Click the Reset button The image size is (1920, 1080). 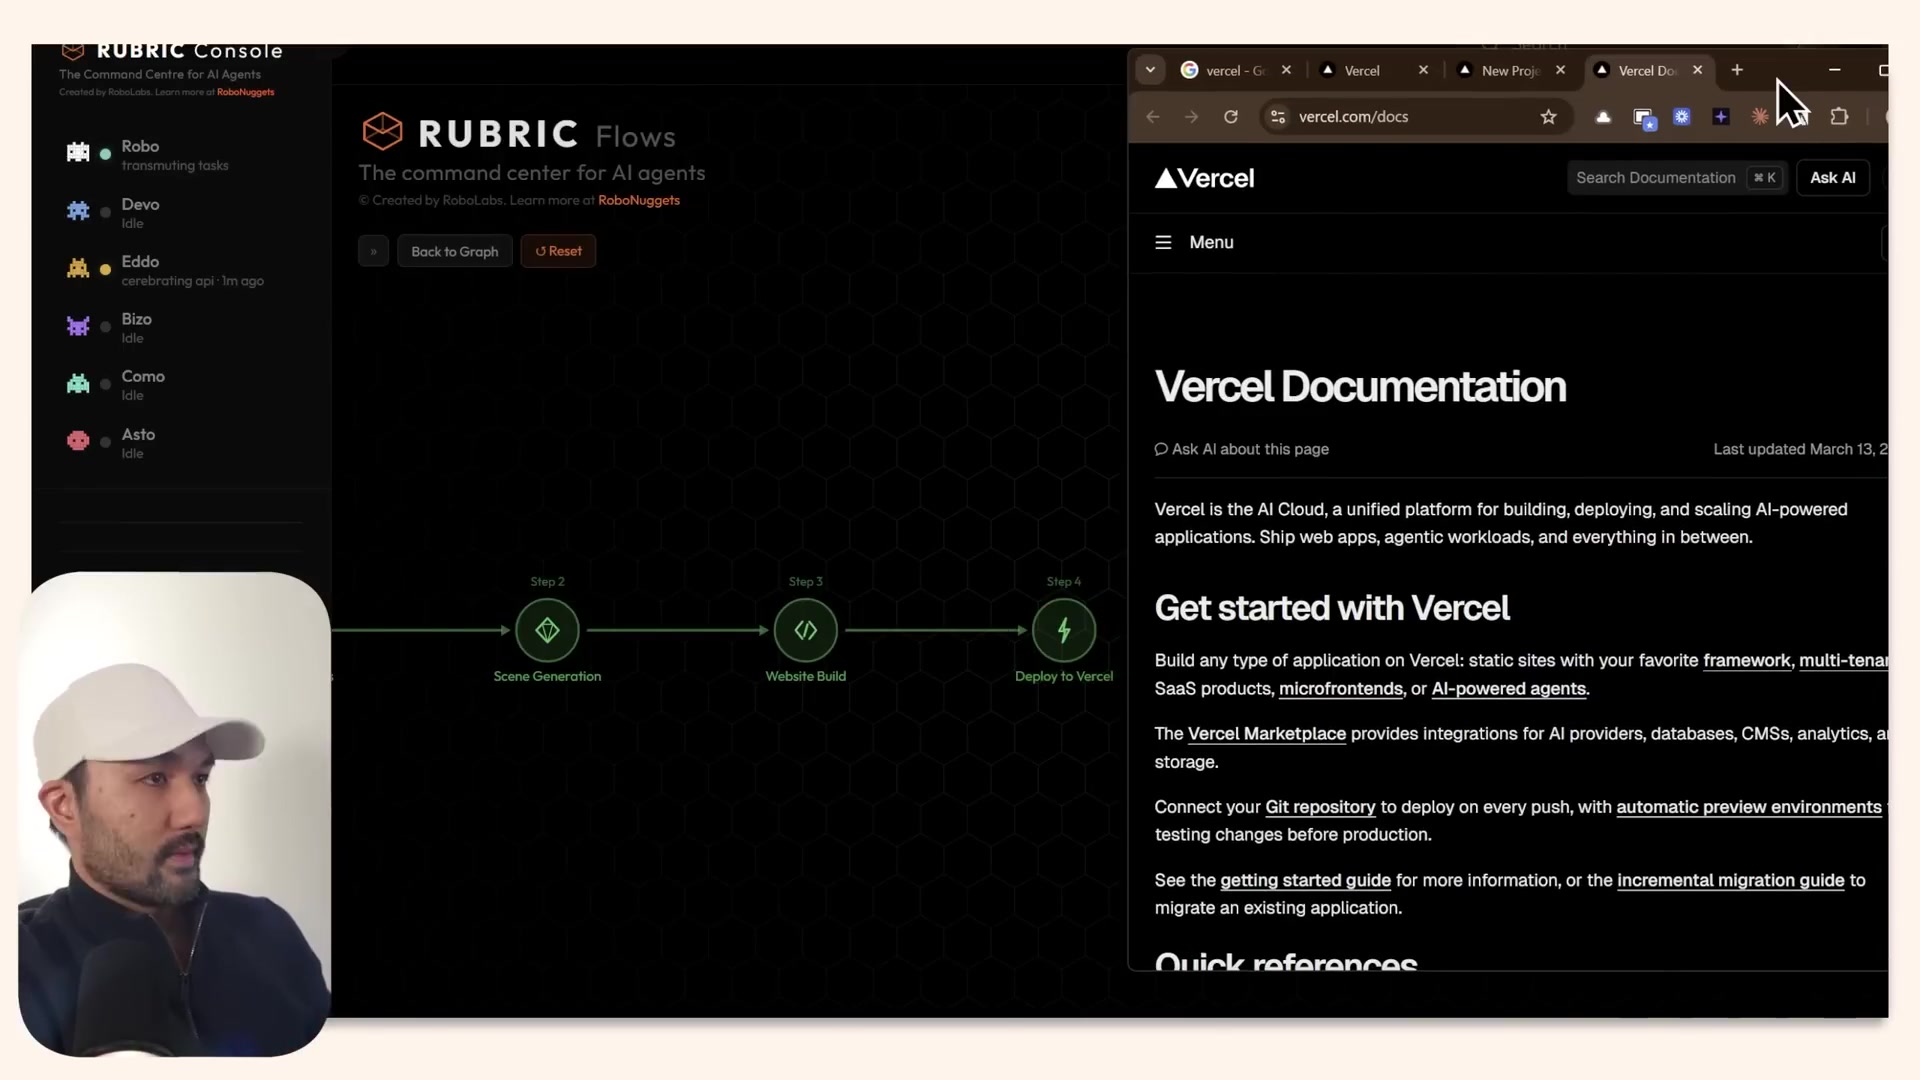(x=558, y=251)
